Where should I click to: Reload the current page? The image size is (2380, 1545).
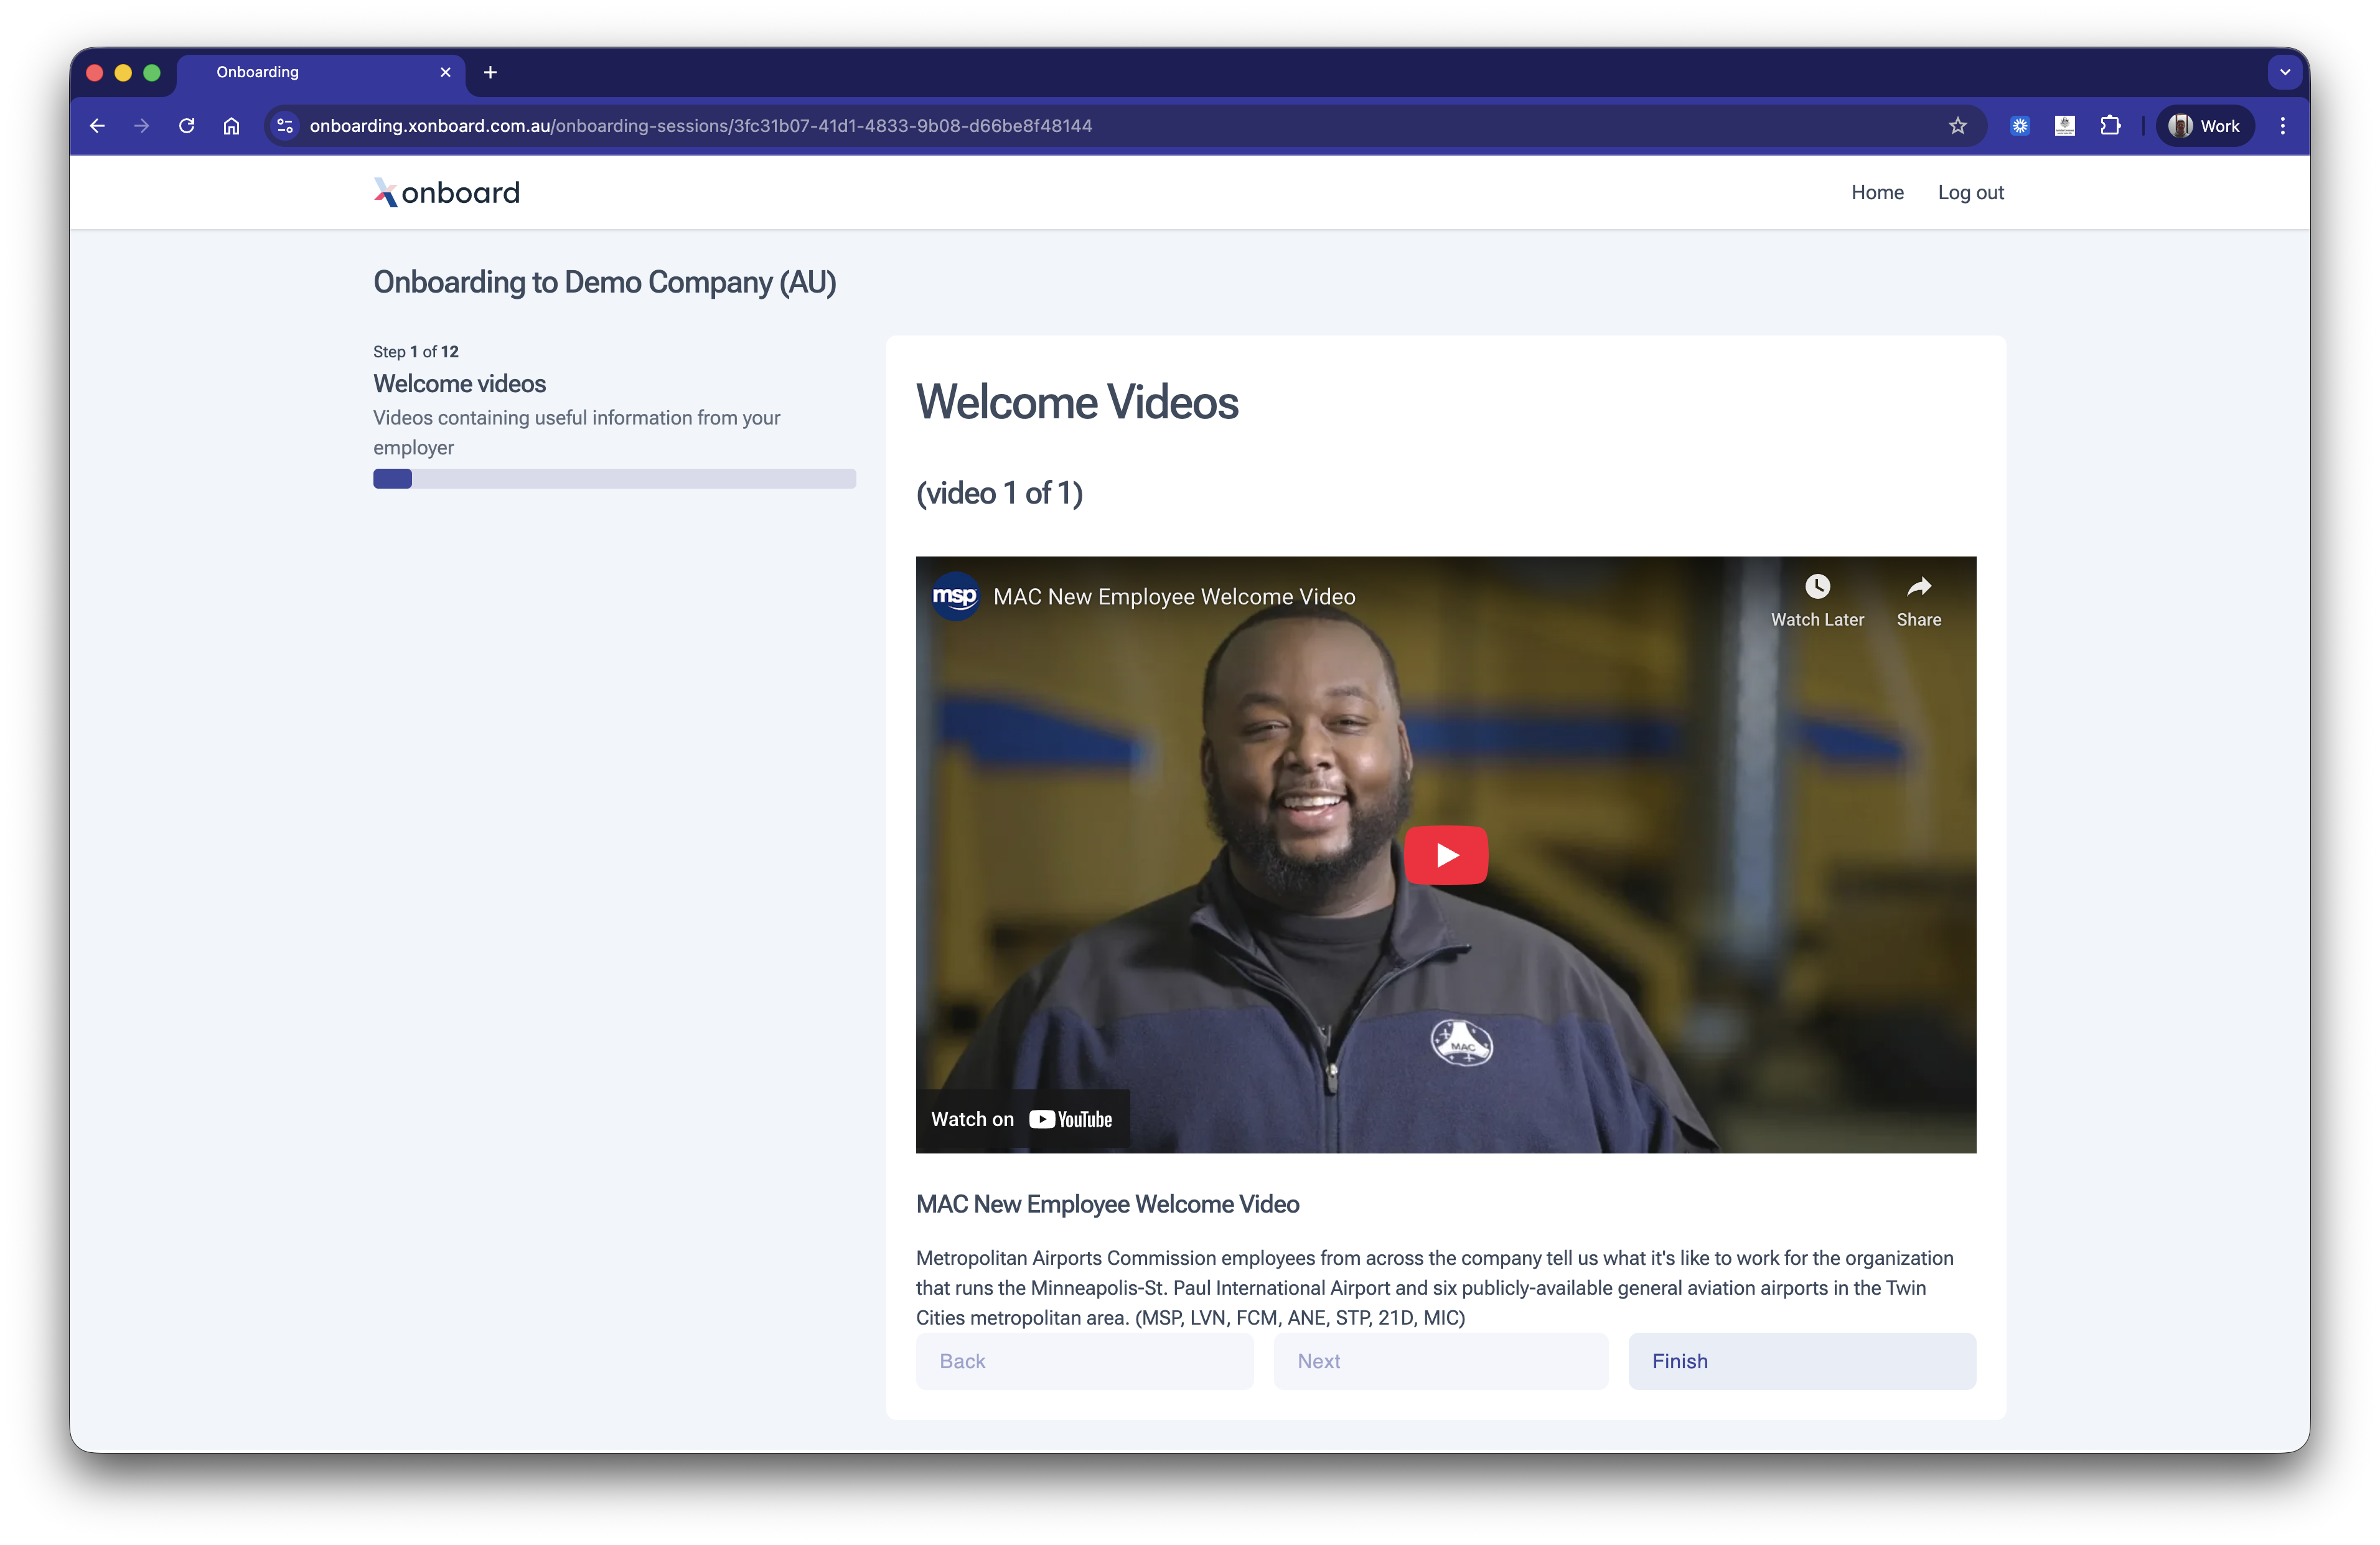click(x=186, y=125)
